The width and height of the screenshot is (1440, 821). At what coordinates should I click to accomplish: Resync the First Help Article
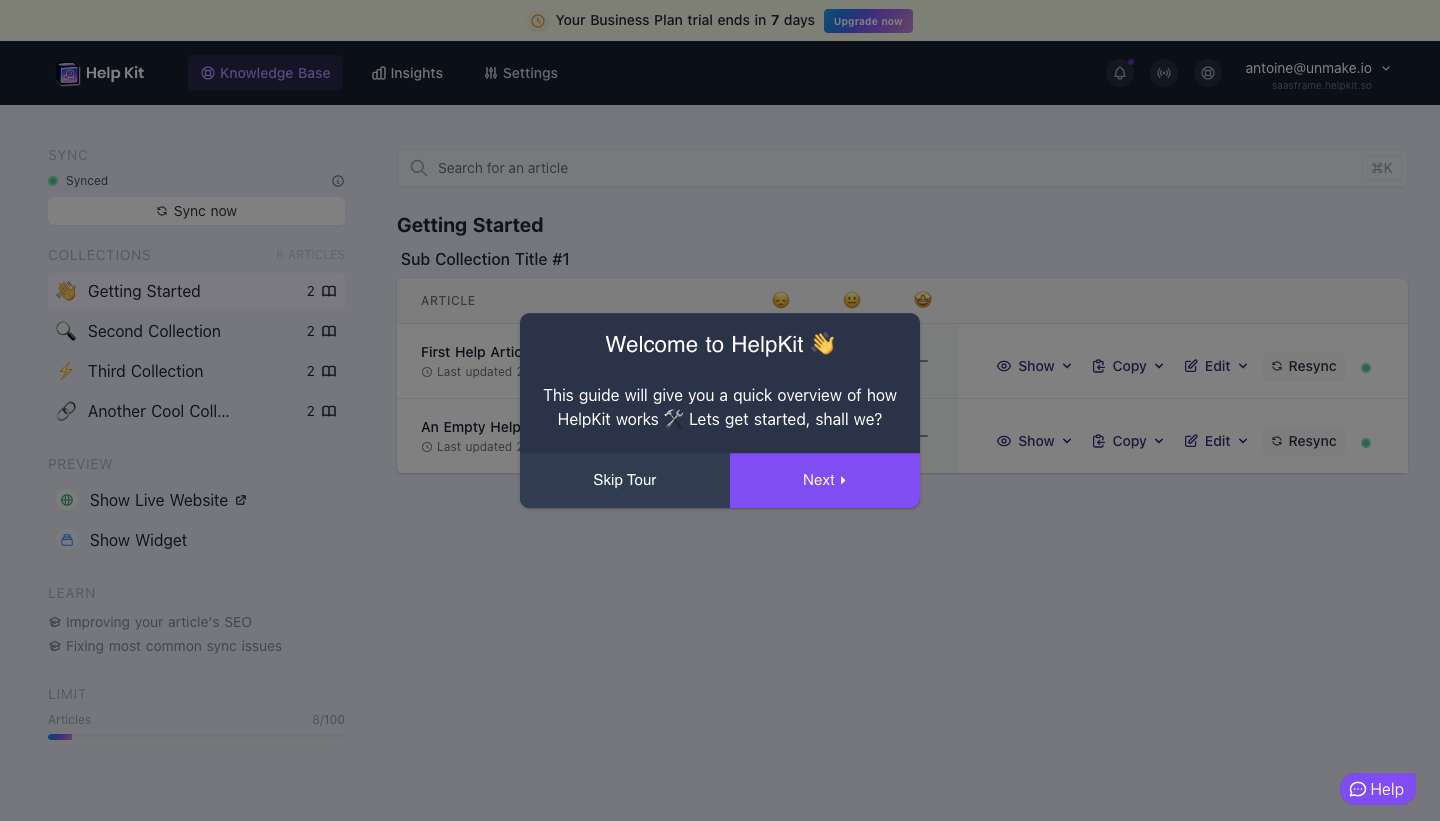1304,366
